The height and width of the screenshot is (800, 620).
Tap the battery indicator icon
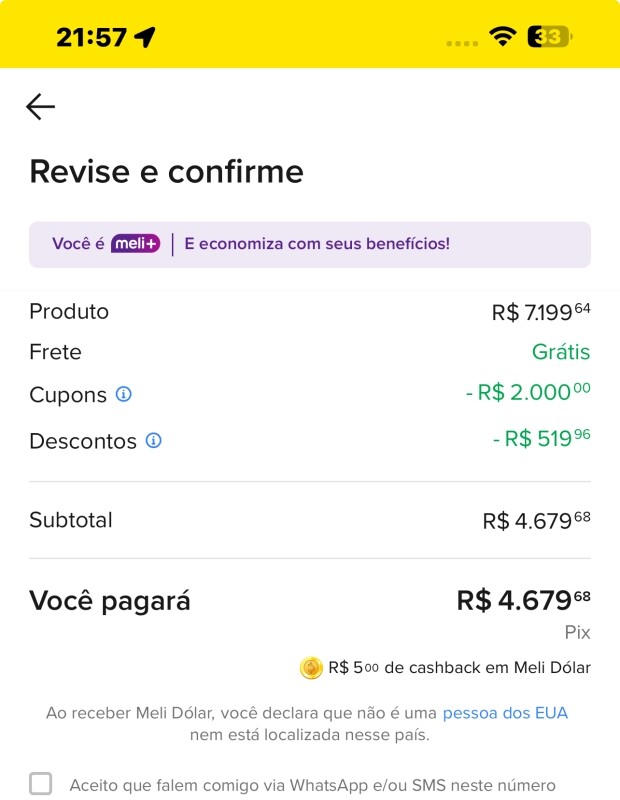point(549,37)
